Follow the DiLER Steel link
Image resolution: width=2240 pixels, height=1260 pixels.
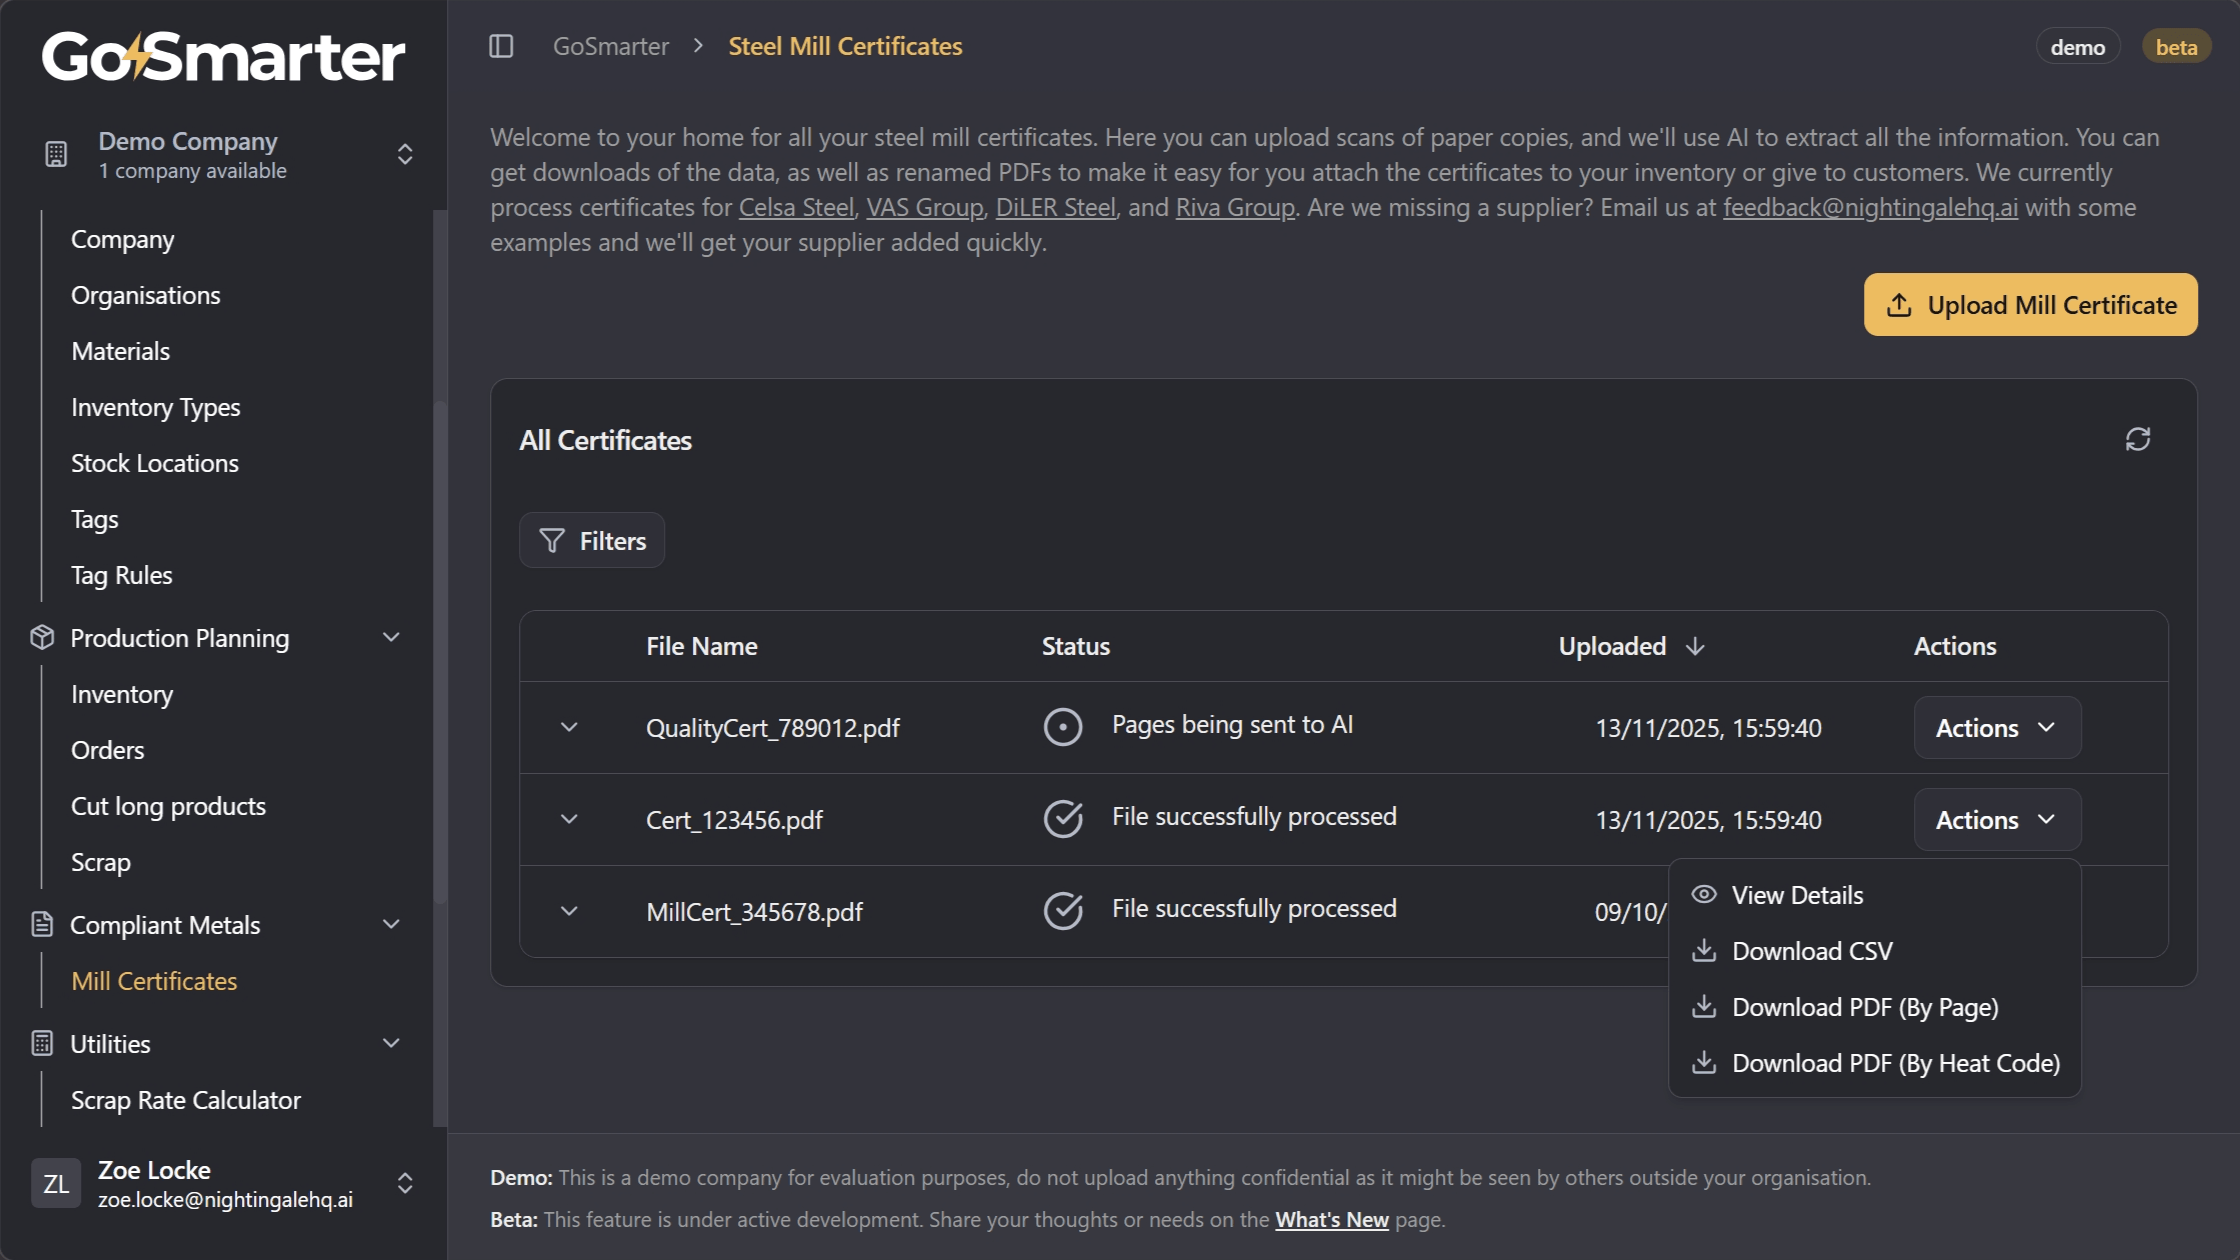click(x=1055, y=207)
